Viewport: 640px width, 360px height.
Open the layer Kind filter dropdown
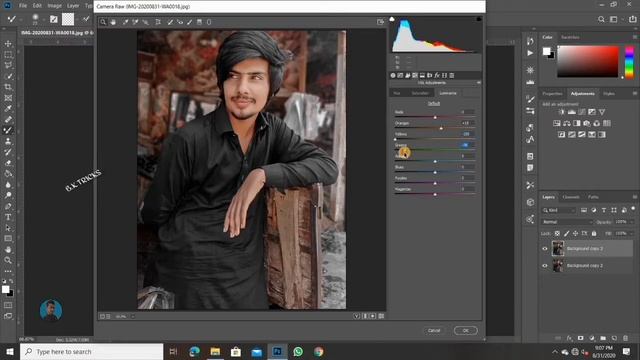click(559, 210)
